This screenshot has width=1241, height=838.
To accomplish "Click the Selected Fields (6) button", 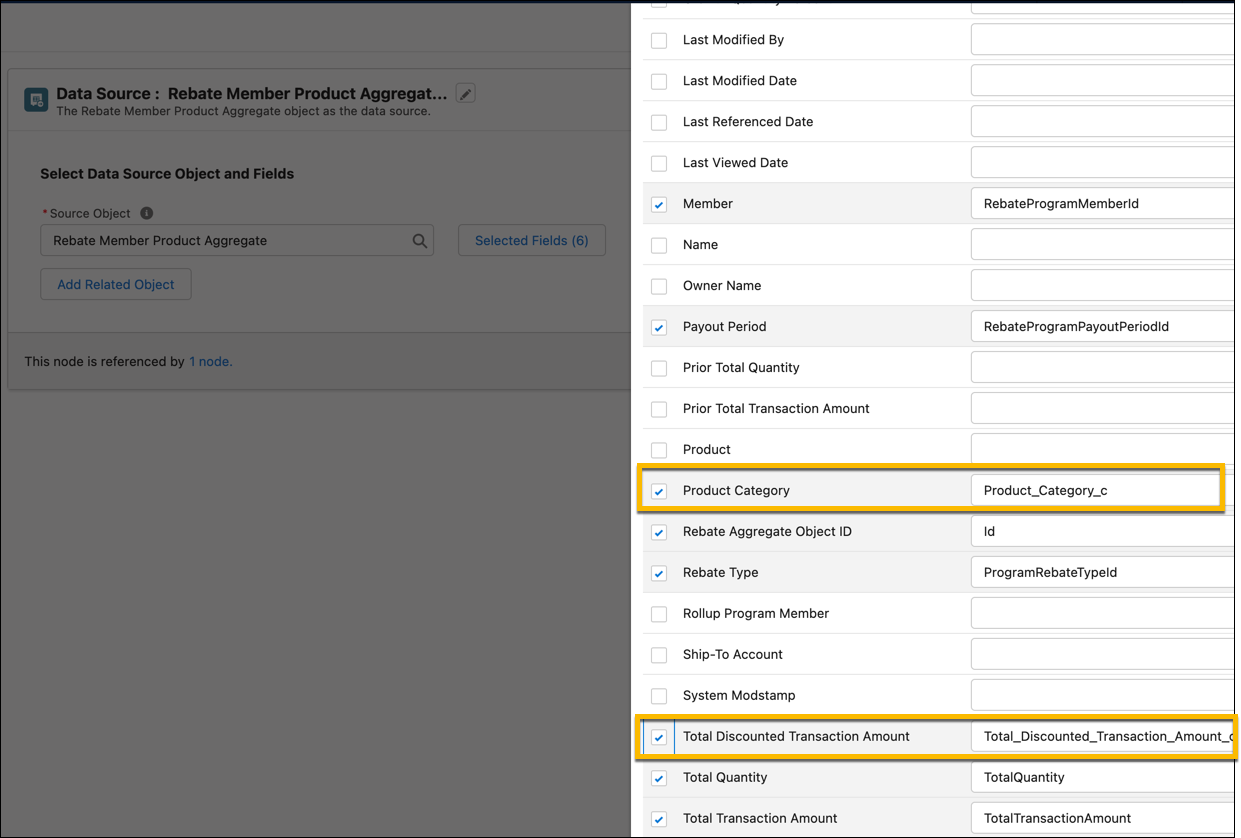I will pyautogui.click(x=531, y=240).
